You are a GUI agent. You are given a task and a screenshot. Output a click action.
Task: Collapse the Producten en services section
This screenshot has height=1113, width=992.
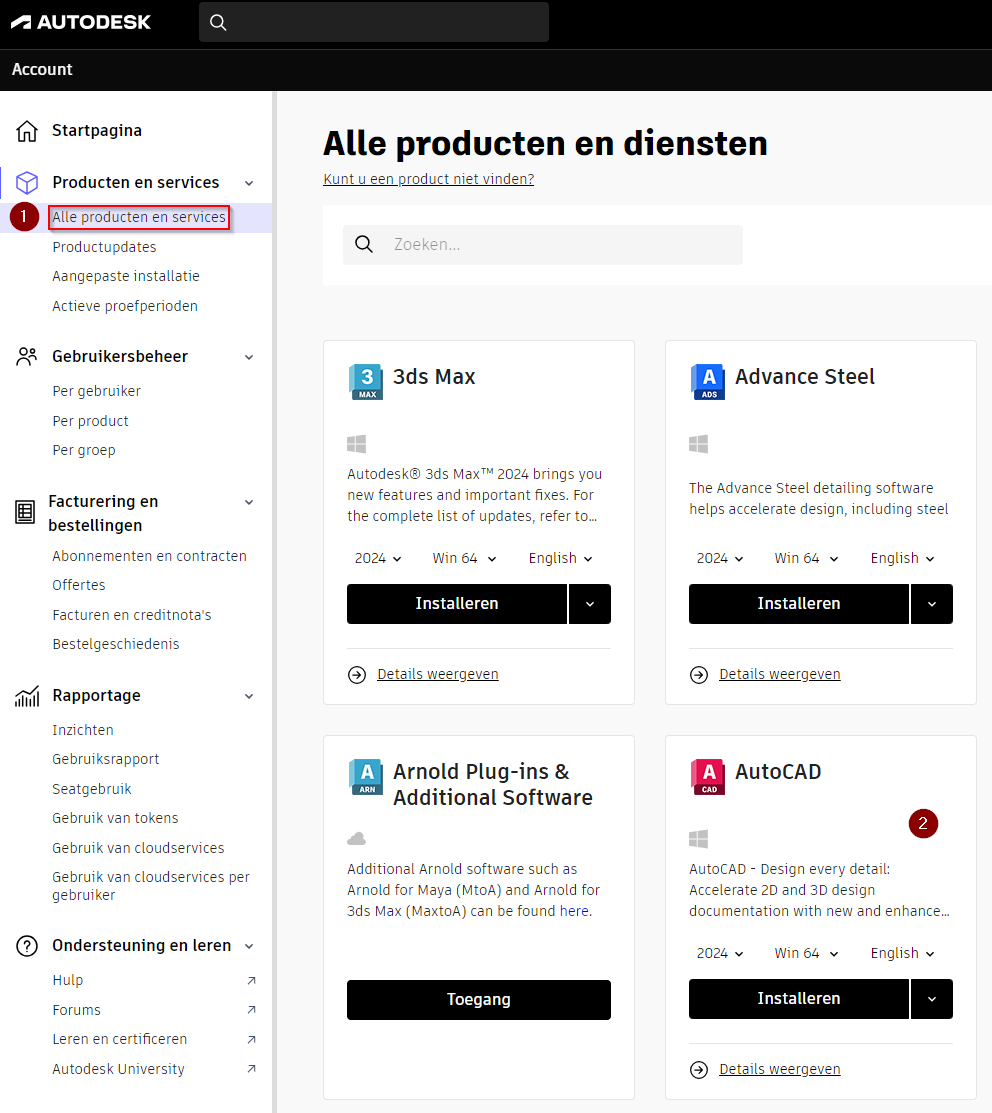point(249,183)
